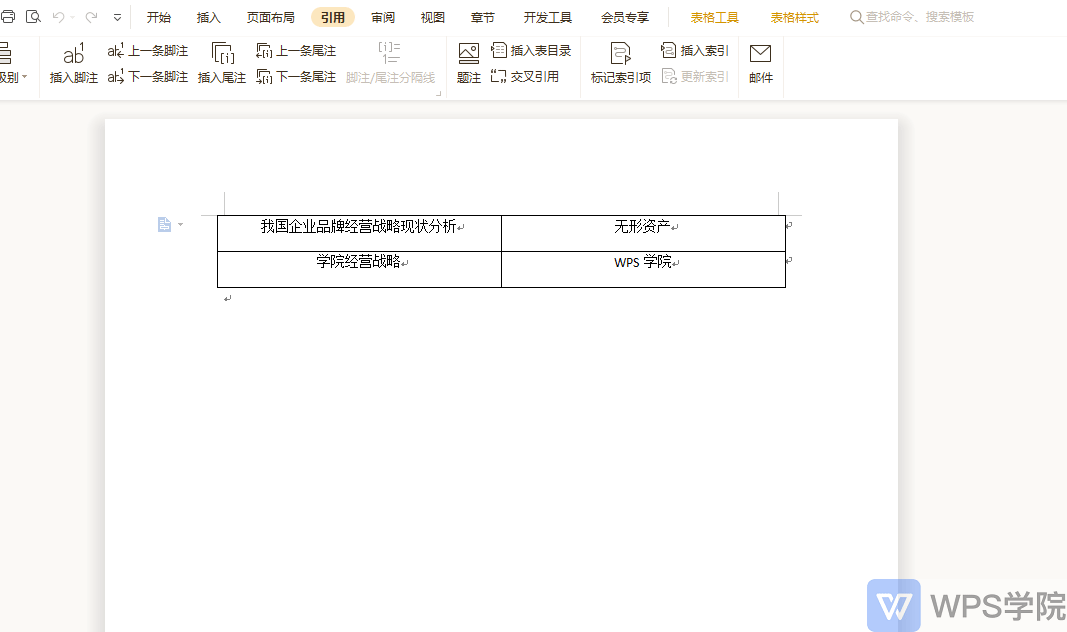Click the Print icon in quick access toolbar
1067x632 pixels.
coord(8,17)
